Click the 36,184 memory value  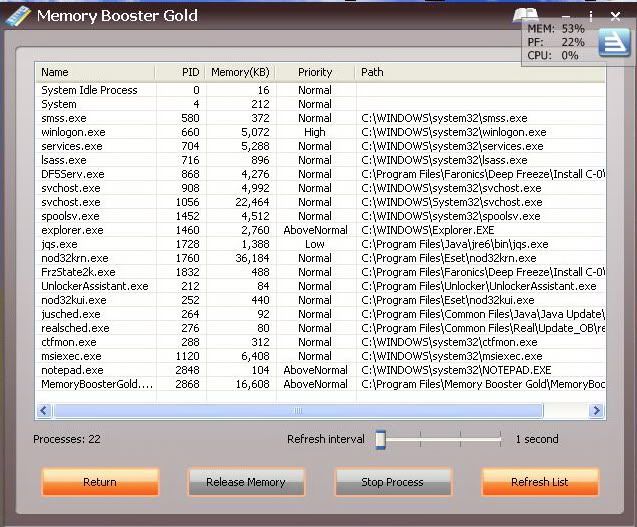click(252, 258)
